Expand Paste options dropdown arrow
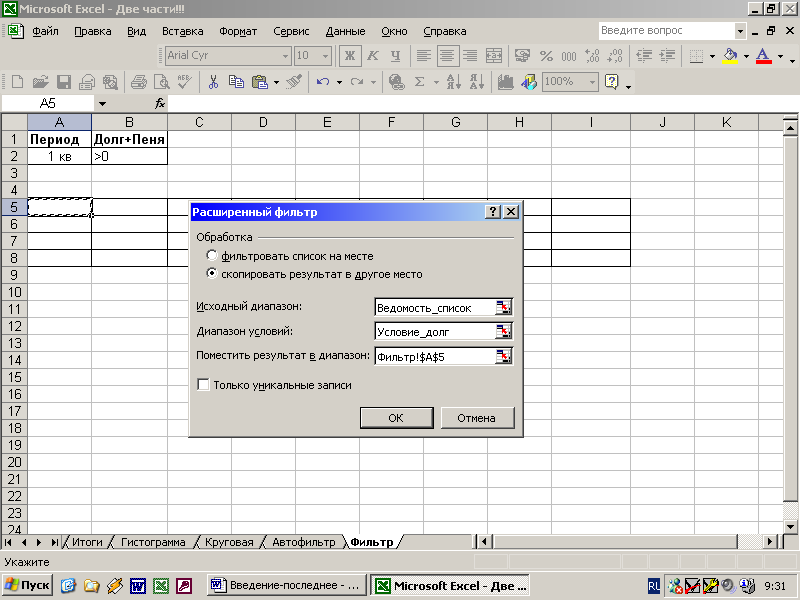800x600 pixels. (x=276, y=82)
